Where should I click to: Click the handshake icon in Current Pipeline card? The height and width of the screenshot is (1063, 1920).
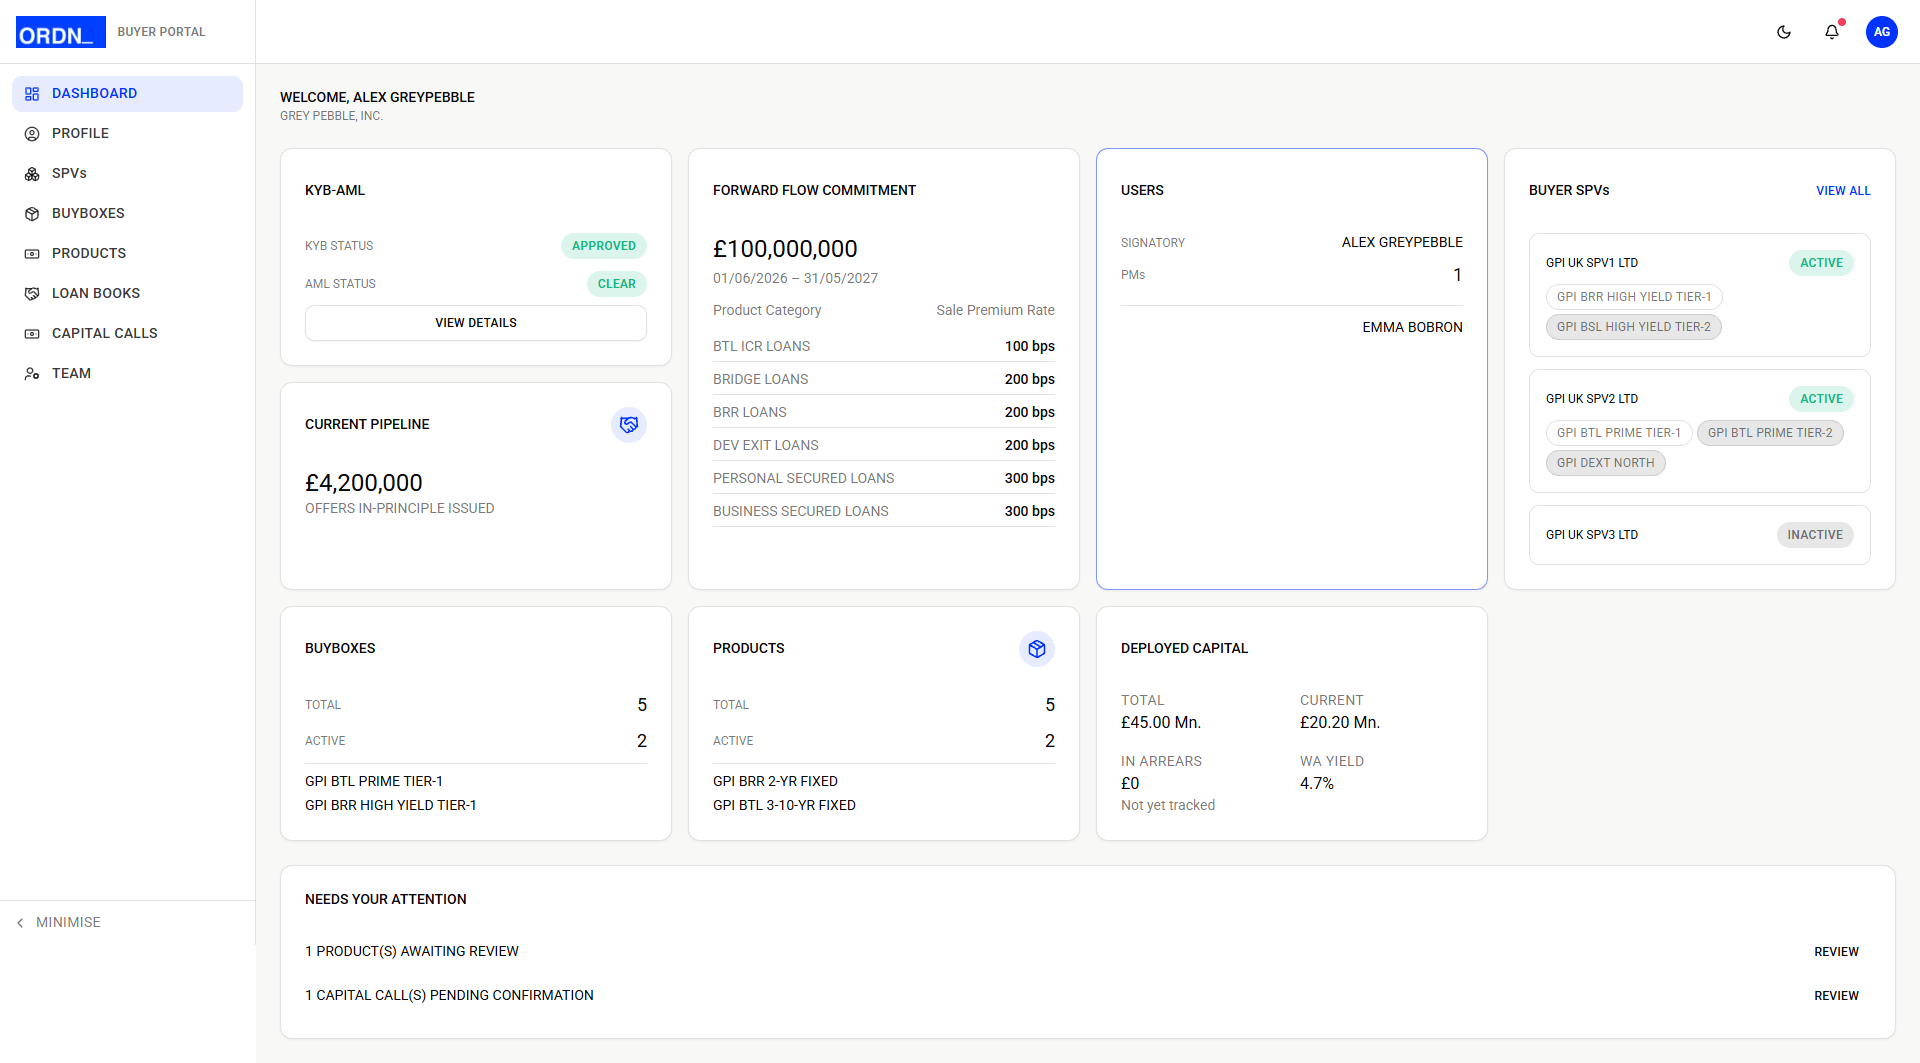[629, 425]
